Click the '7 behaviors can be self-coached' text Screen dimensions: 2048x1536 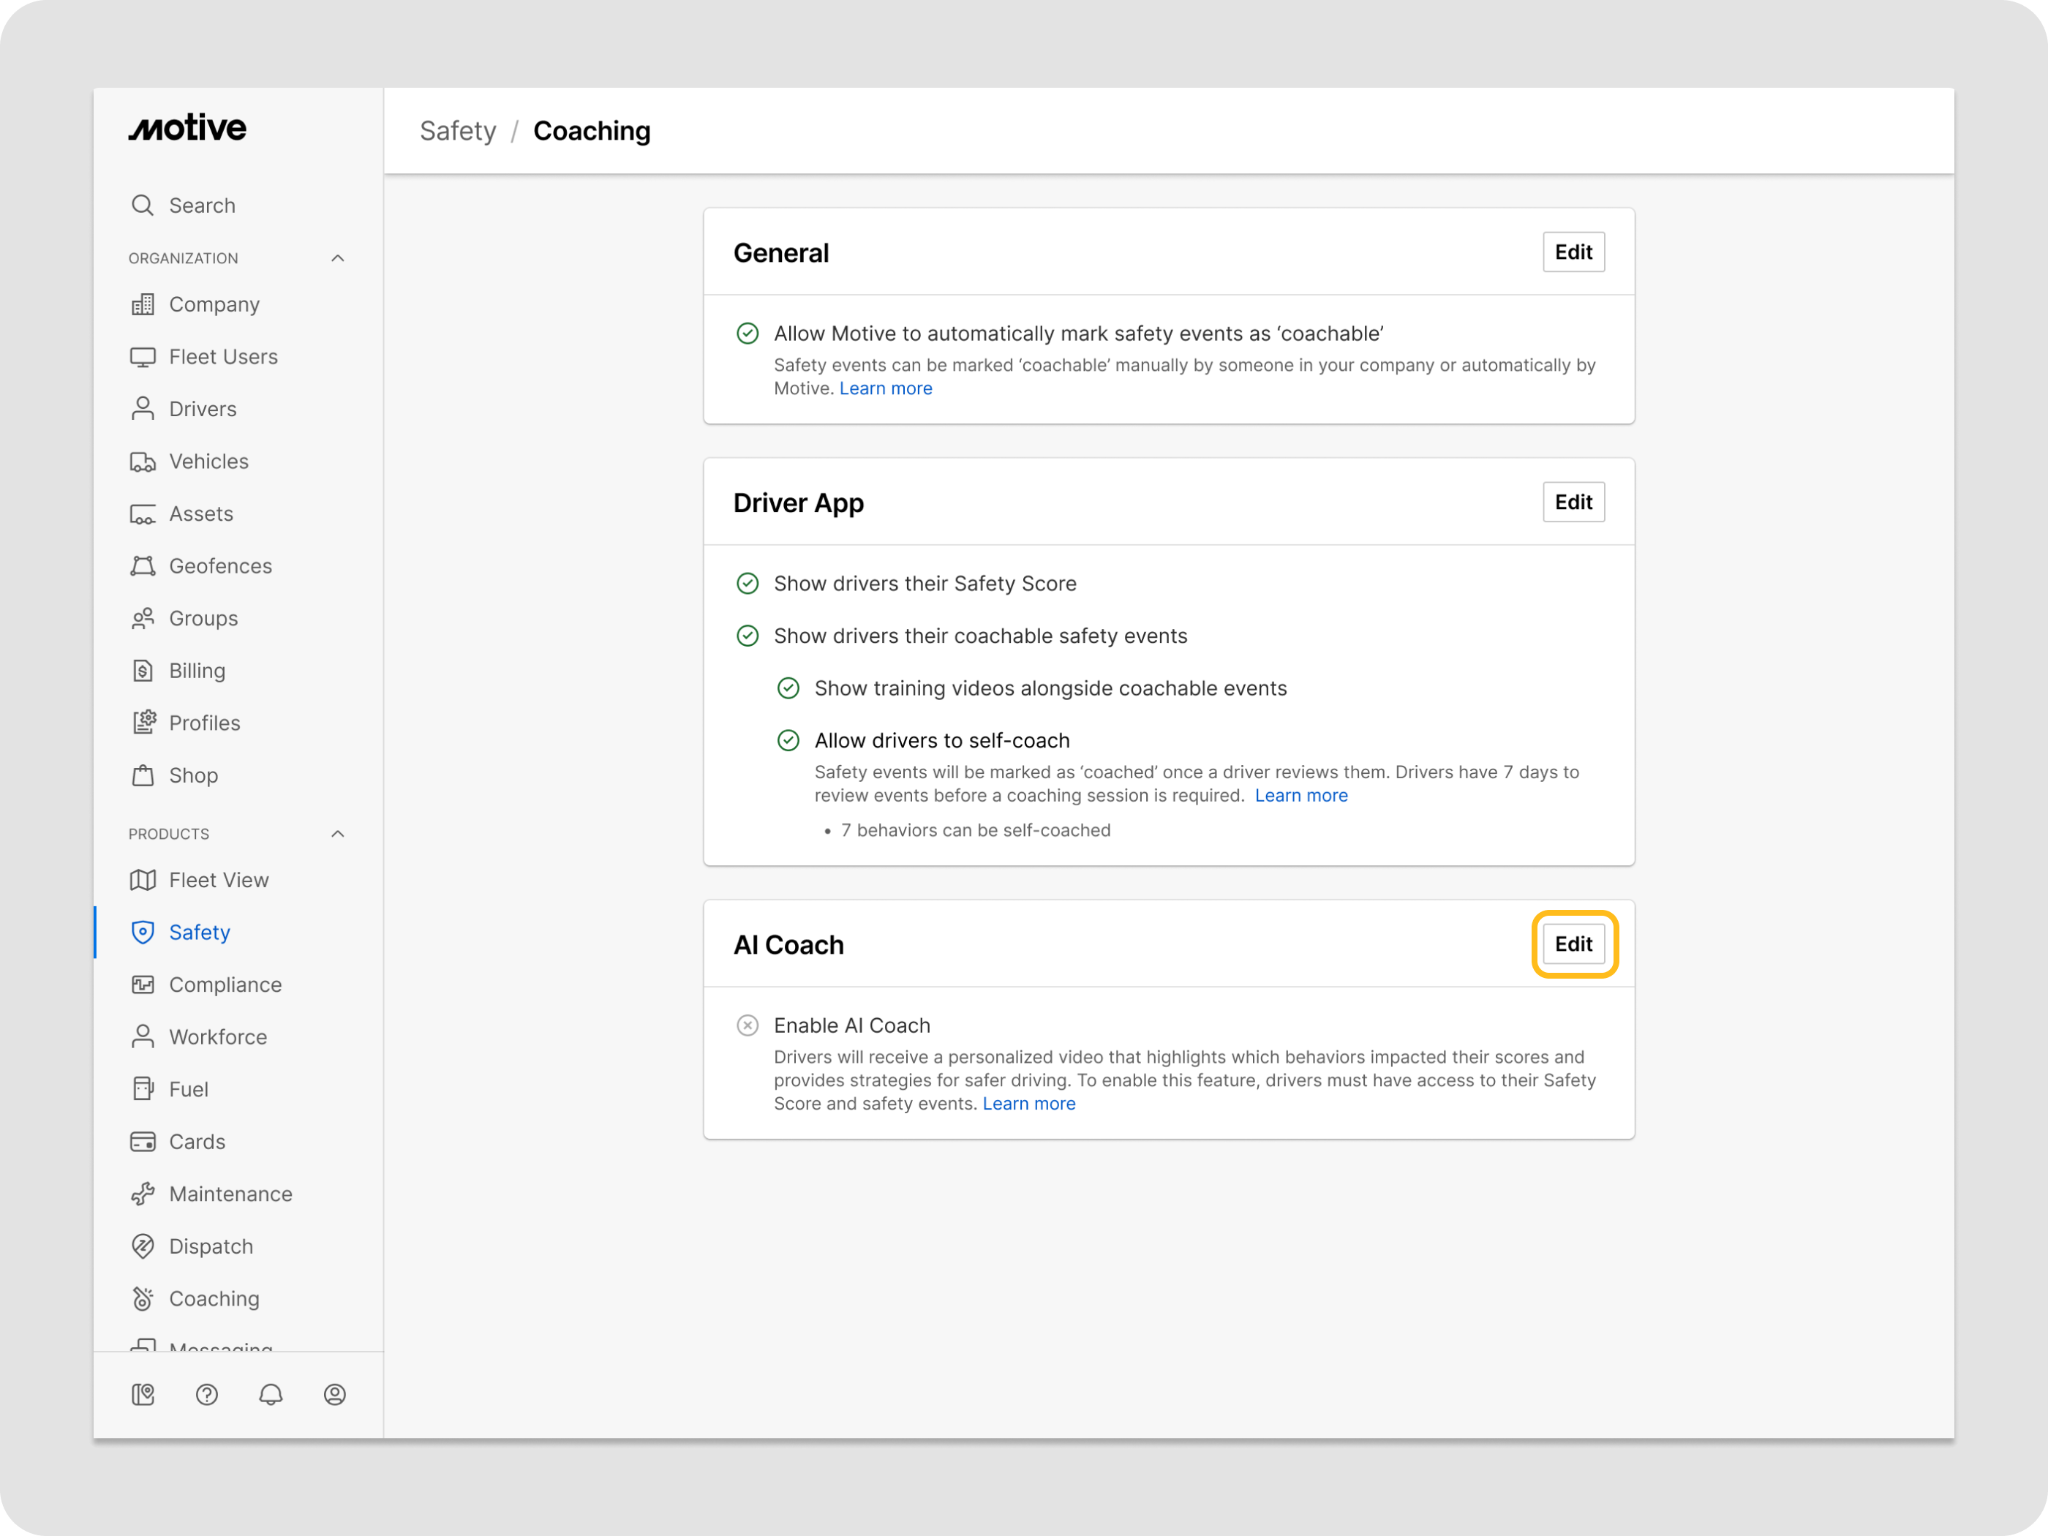coord(975,830)
